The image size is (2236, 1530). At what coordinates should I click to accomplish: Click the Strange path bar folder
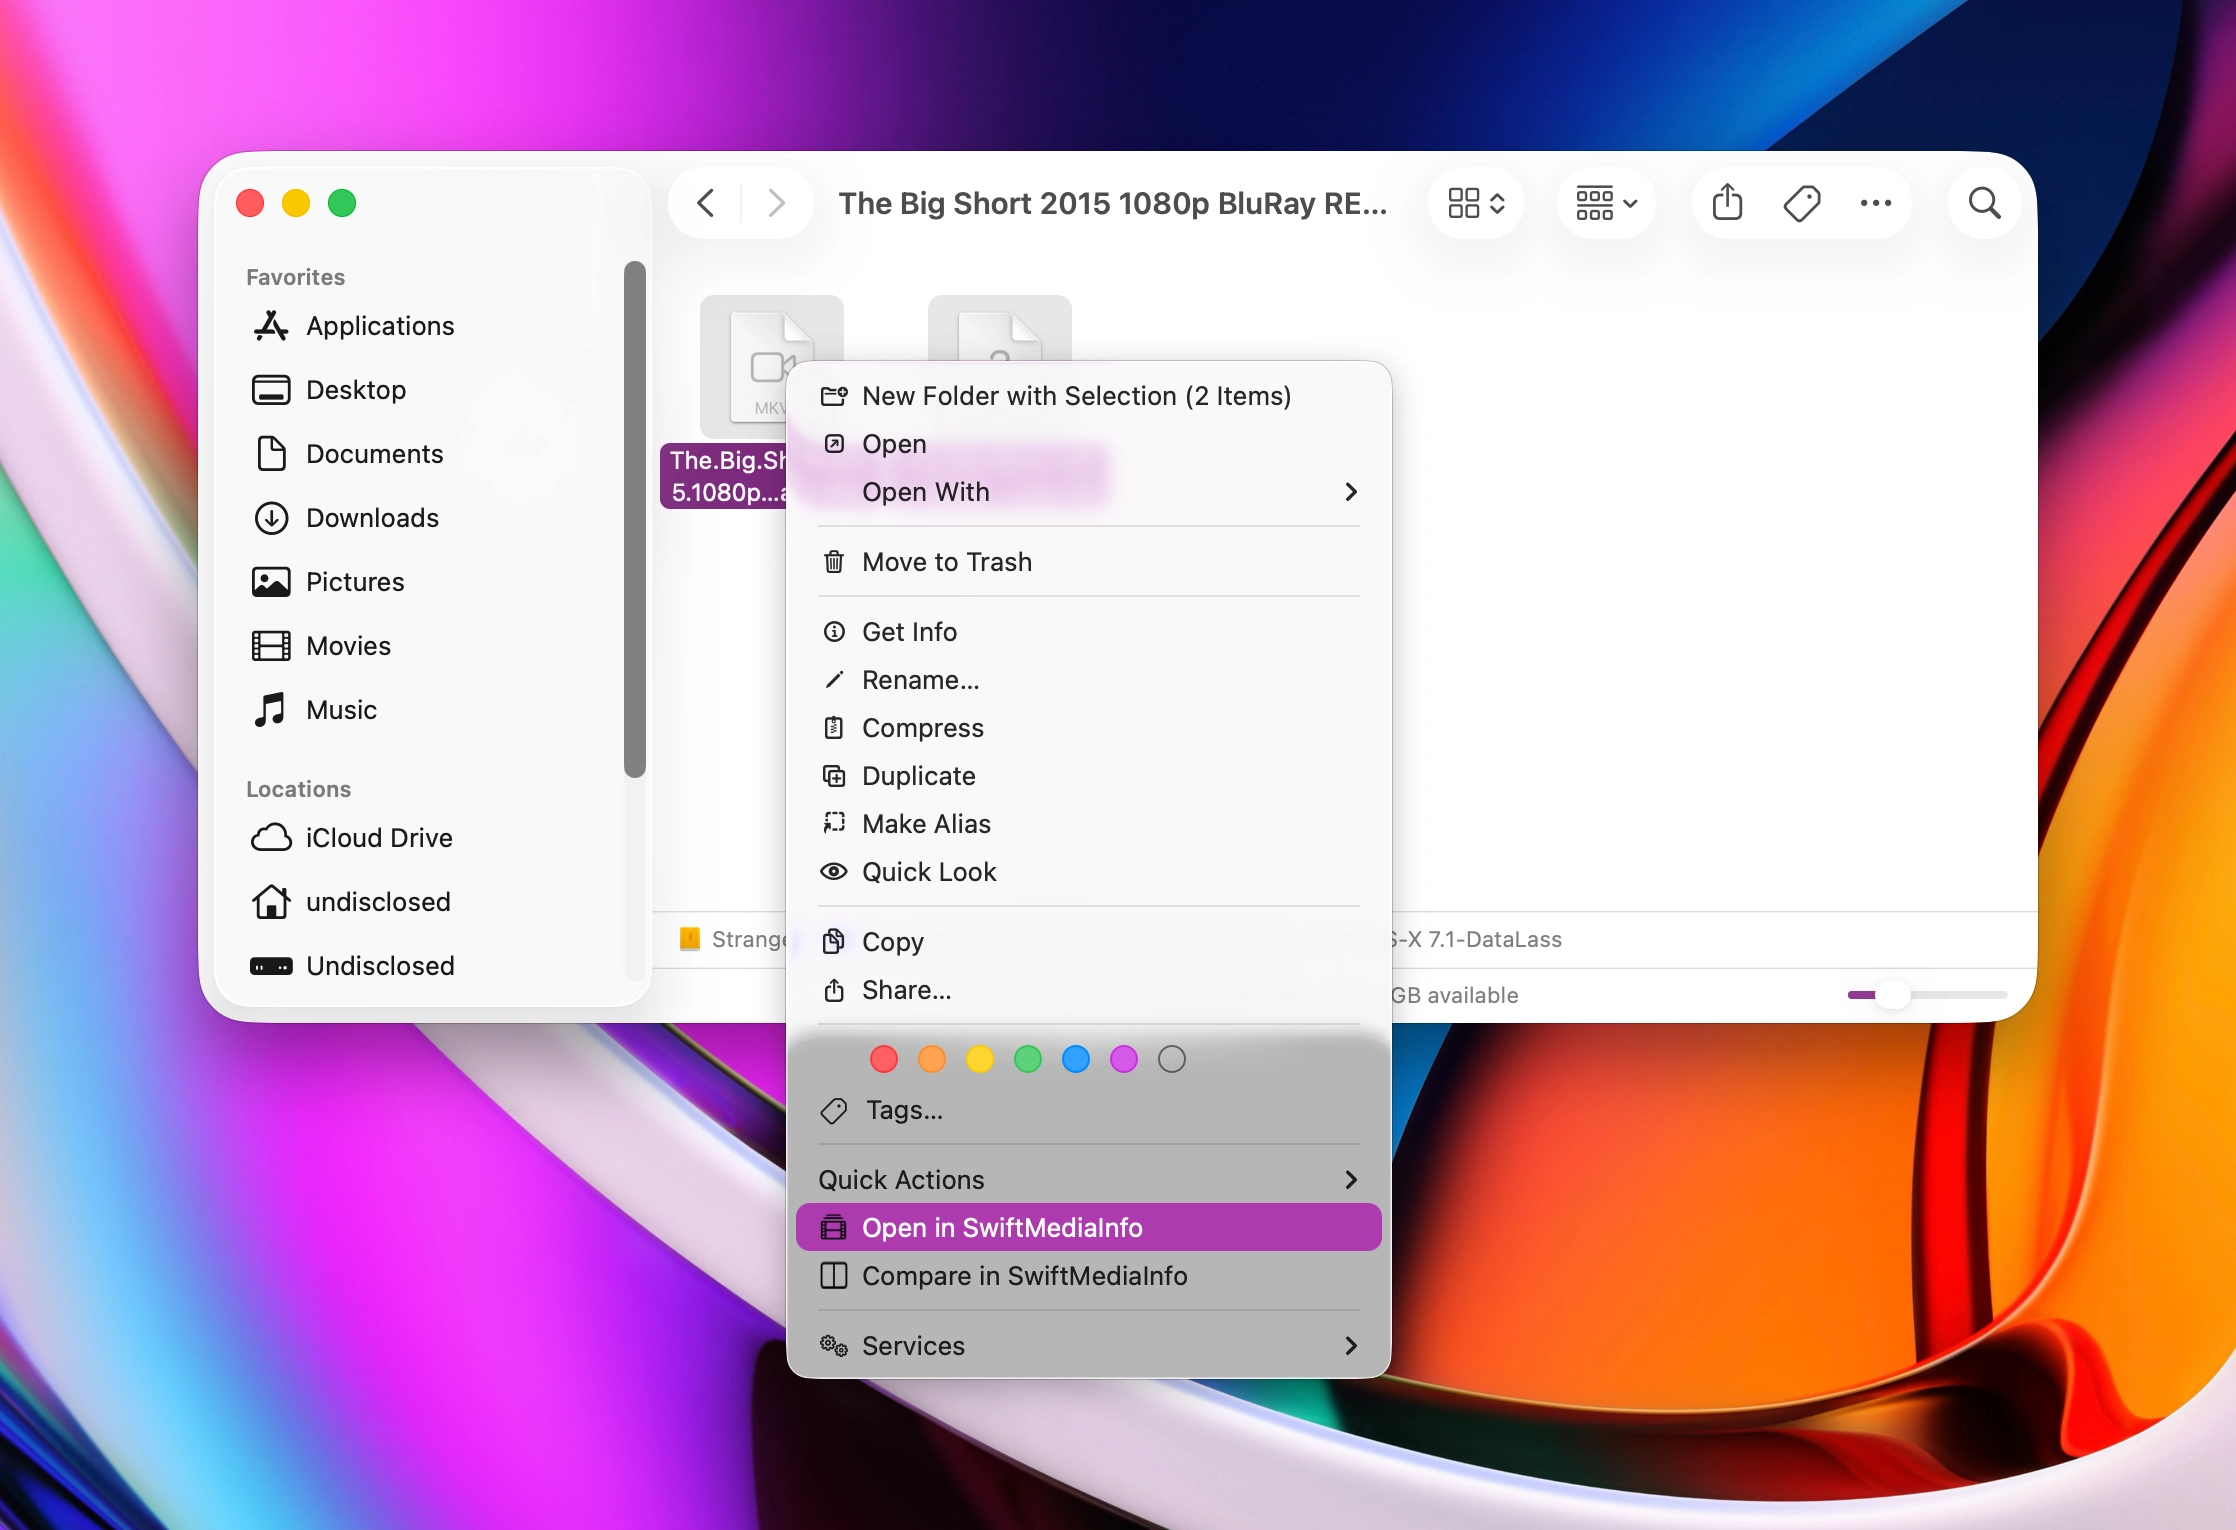[735, 939]
